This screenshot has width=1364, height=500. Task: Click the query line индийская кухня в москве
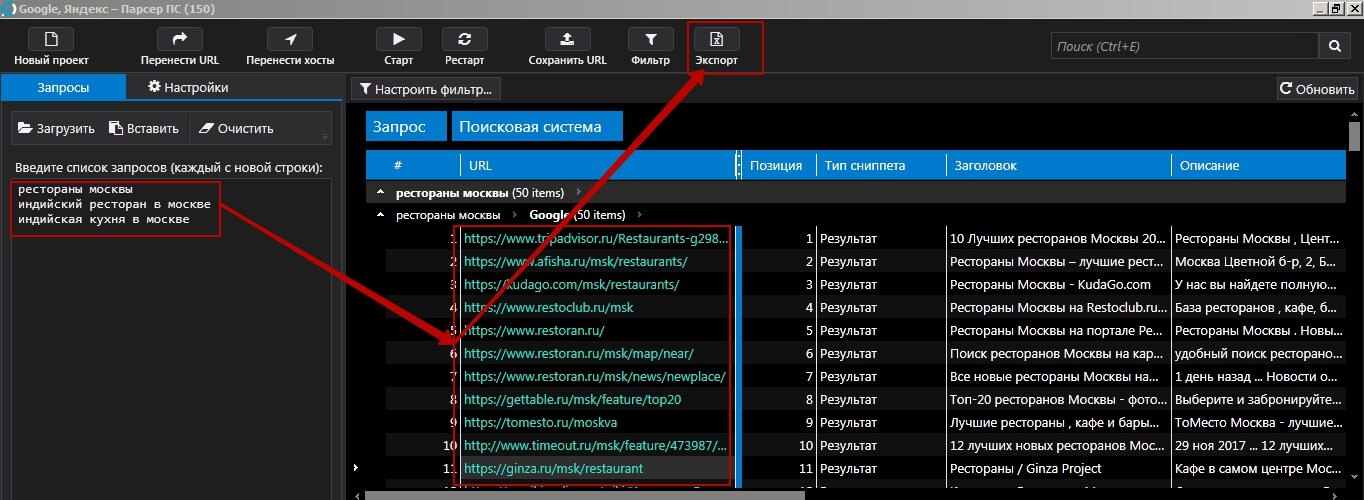tap(103, 219)
